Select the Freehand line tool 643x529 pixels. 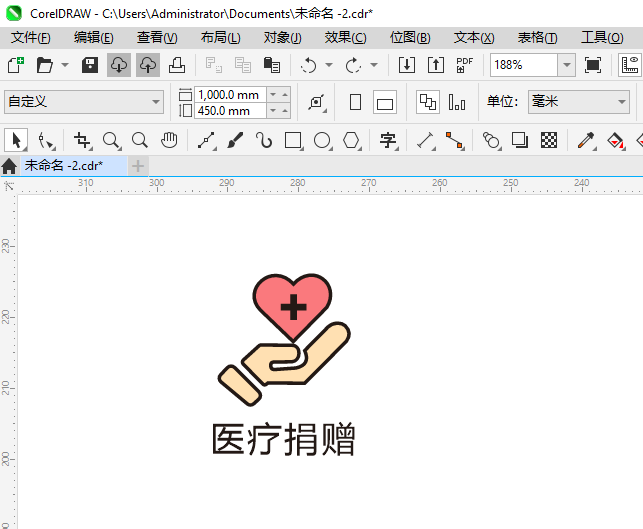point(207,141)
